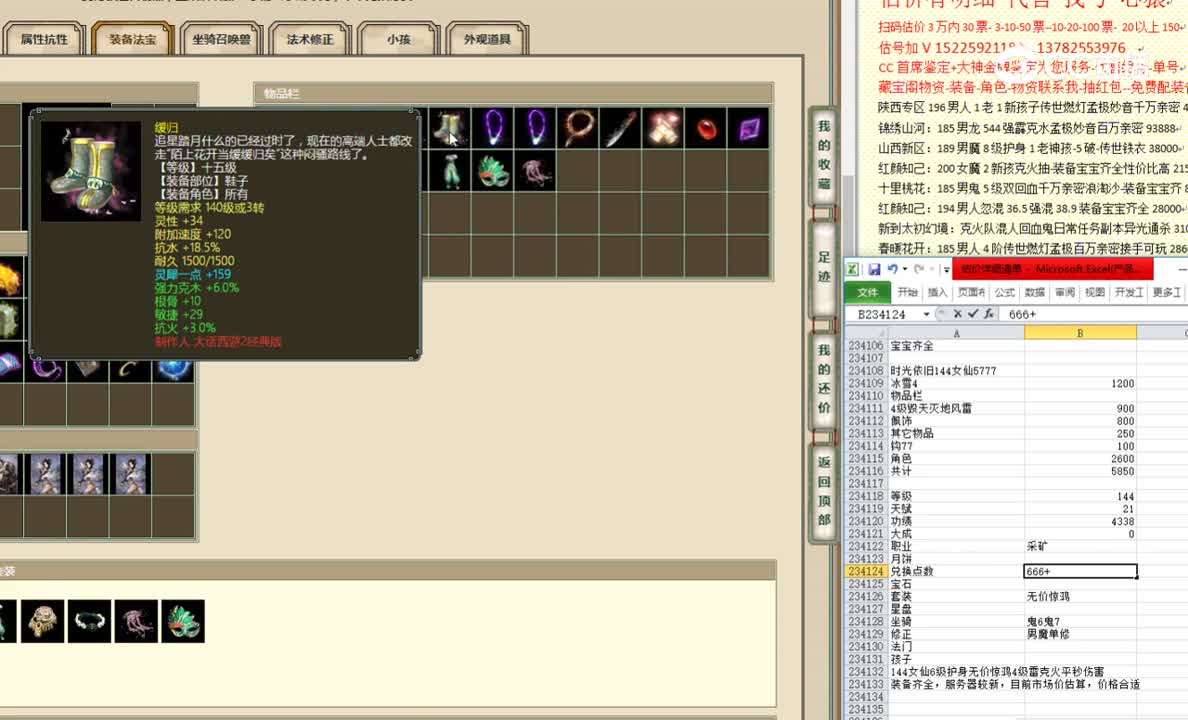Click the 我的收藏 side button
1188x720 pixels.
point(824,155)
